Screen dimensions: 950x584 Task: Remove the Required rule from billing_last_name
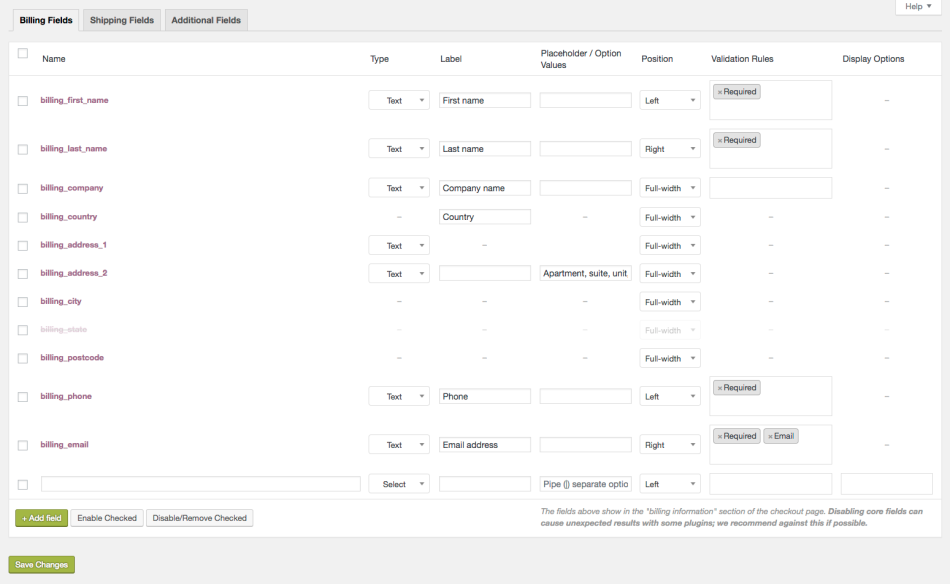pos(720,139)
